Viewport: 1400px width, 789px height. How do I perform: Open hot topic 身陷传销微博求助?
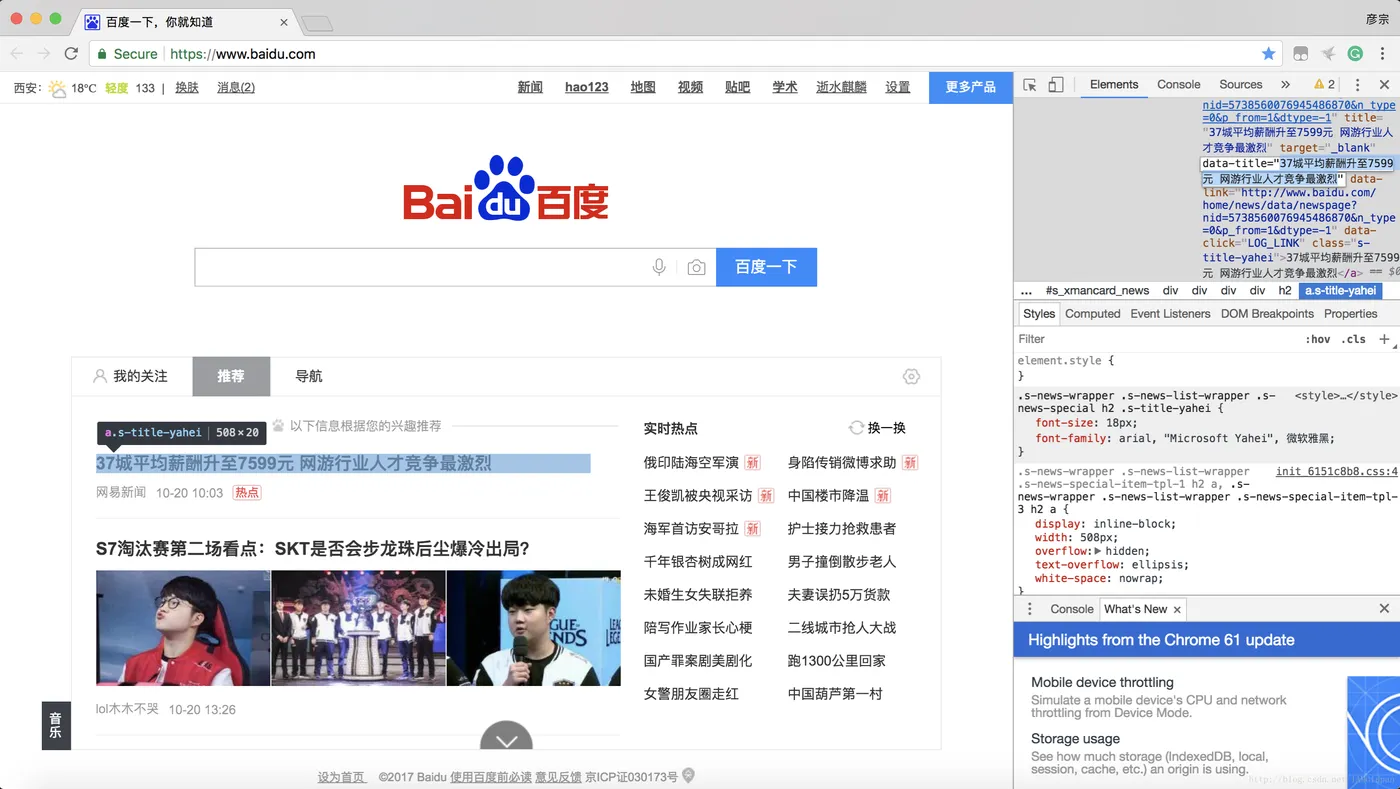tap(842, 463)
